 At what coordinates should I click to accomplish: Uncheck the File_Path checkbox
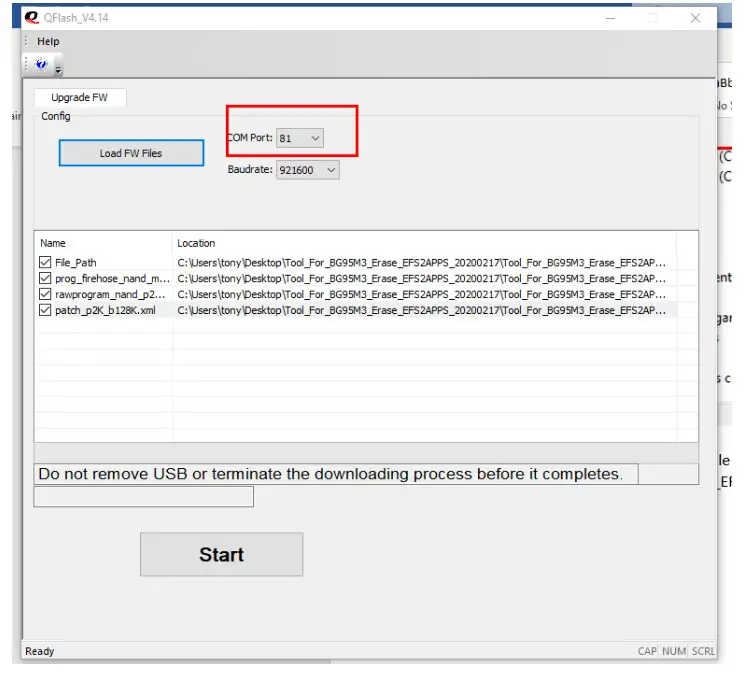45,262
